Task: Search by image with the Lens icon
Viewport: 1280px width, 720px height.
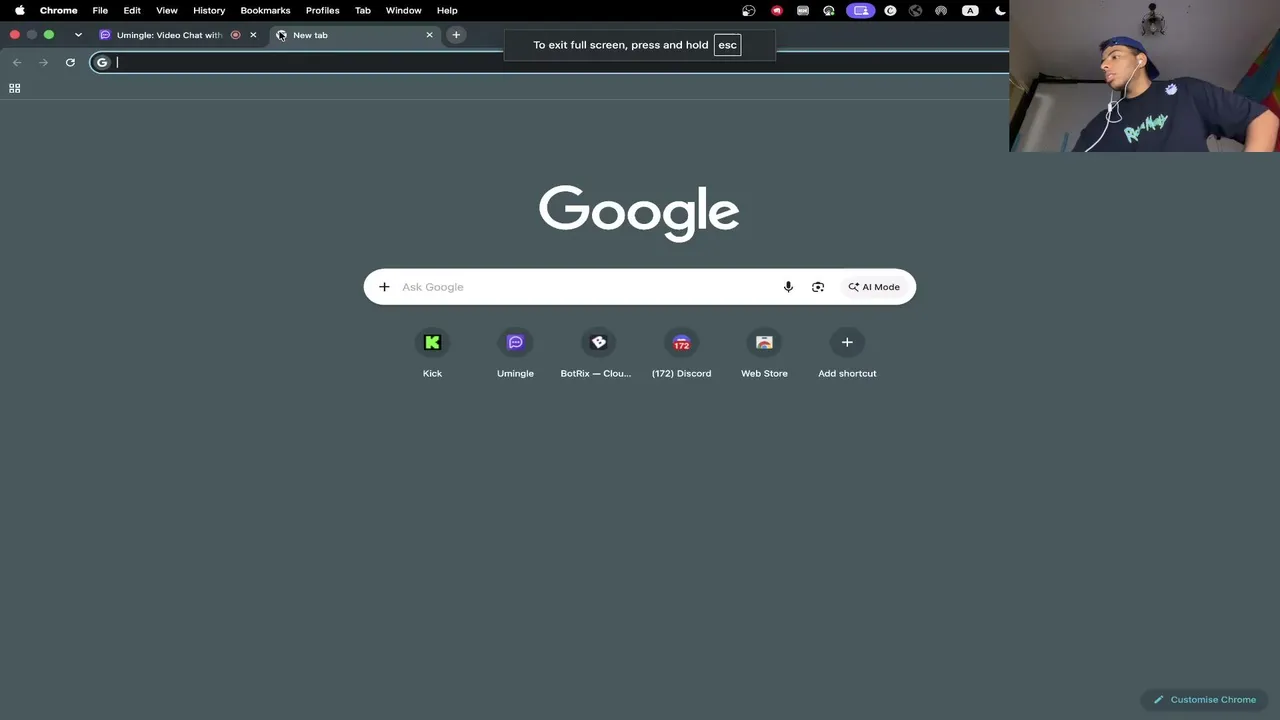Action: [818, 287]
